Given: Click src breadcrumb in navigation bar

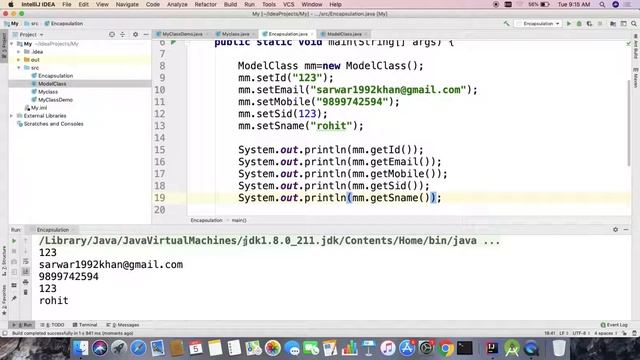Looking at the screenshot, I should [32, 24].
